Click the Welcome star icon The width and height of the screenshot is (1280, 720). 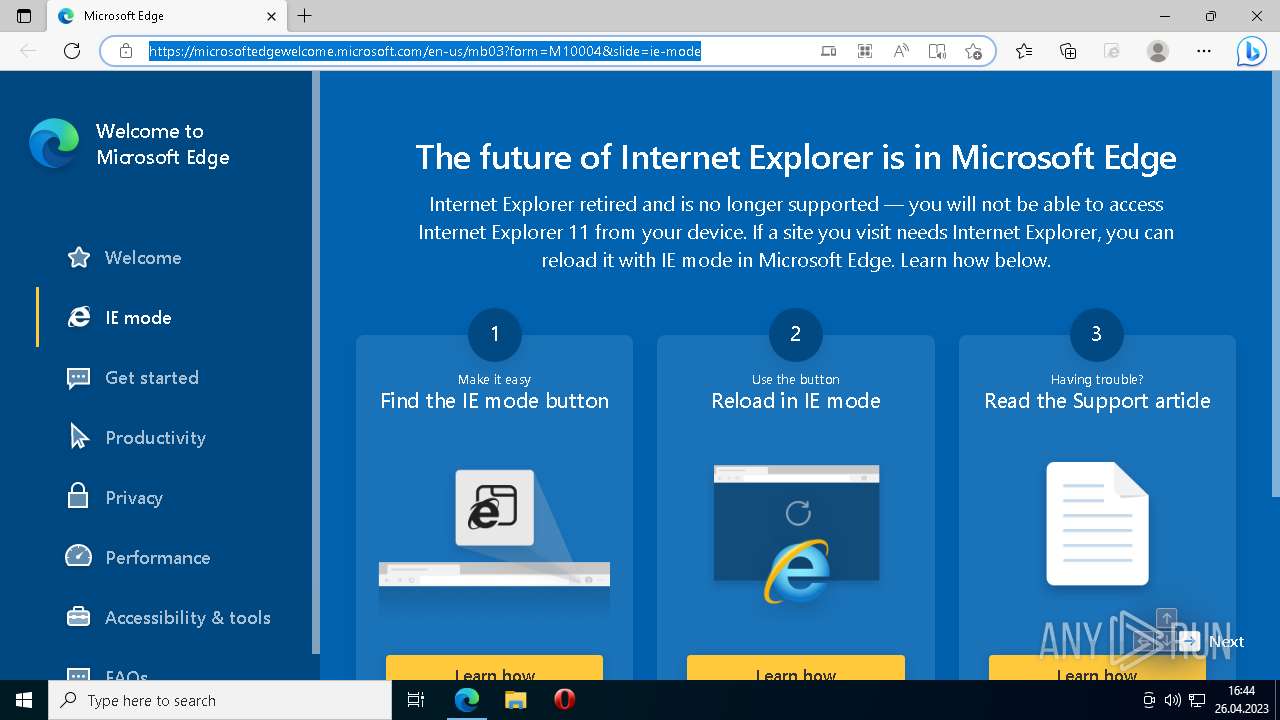point(79,258)
